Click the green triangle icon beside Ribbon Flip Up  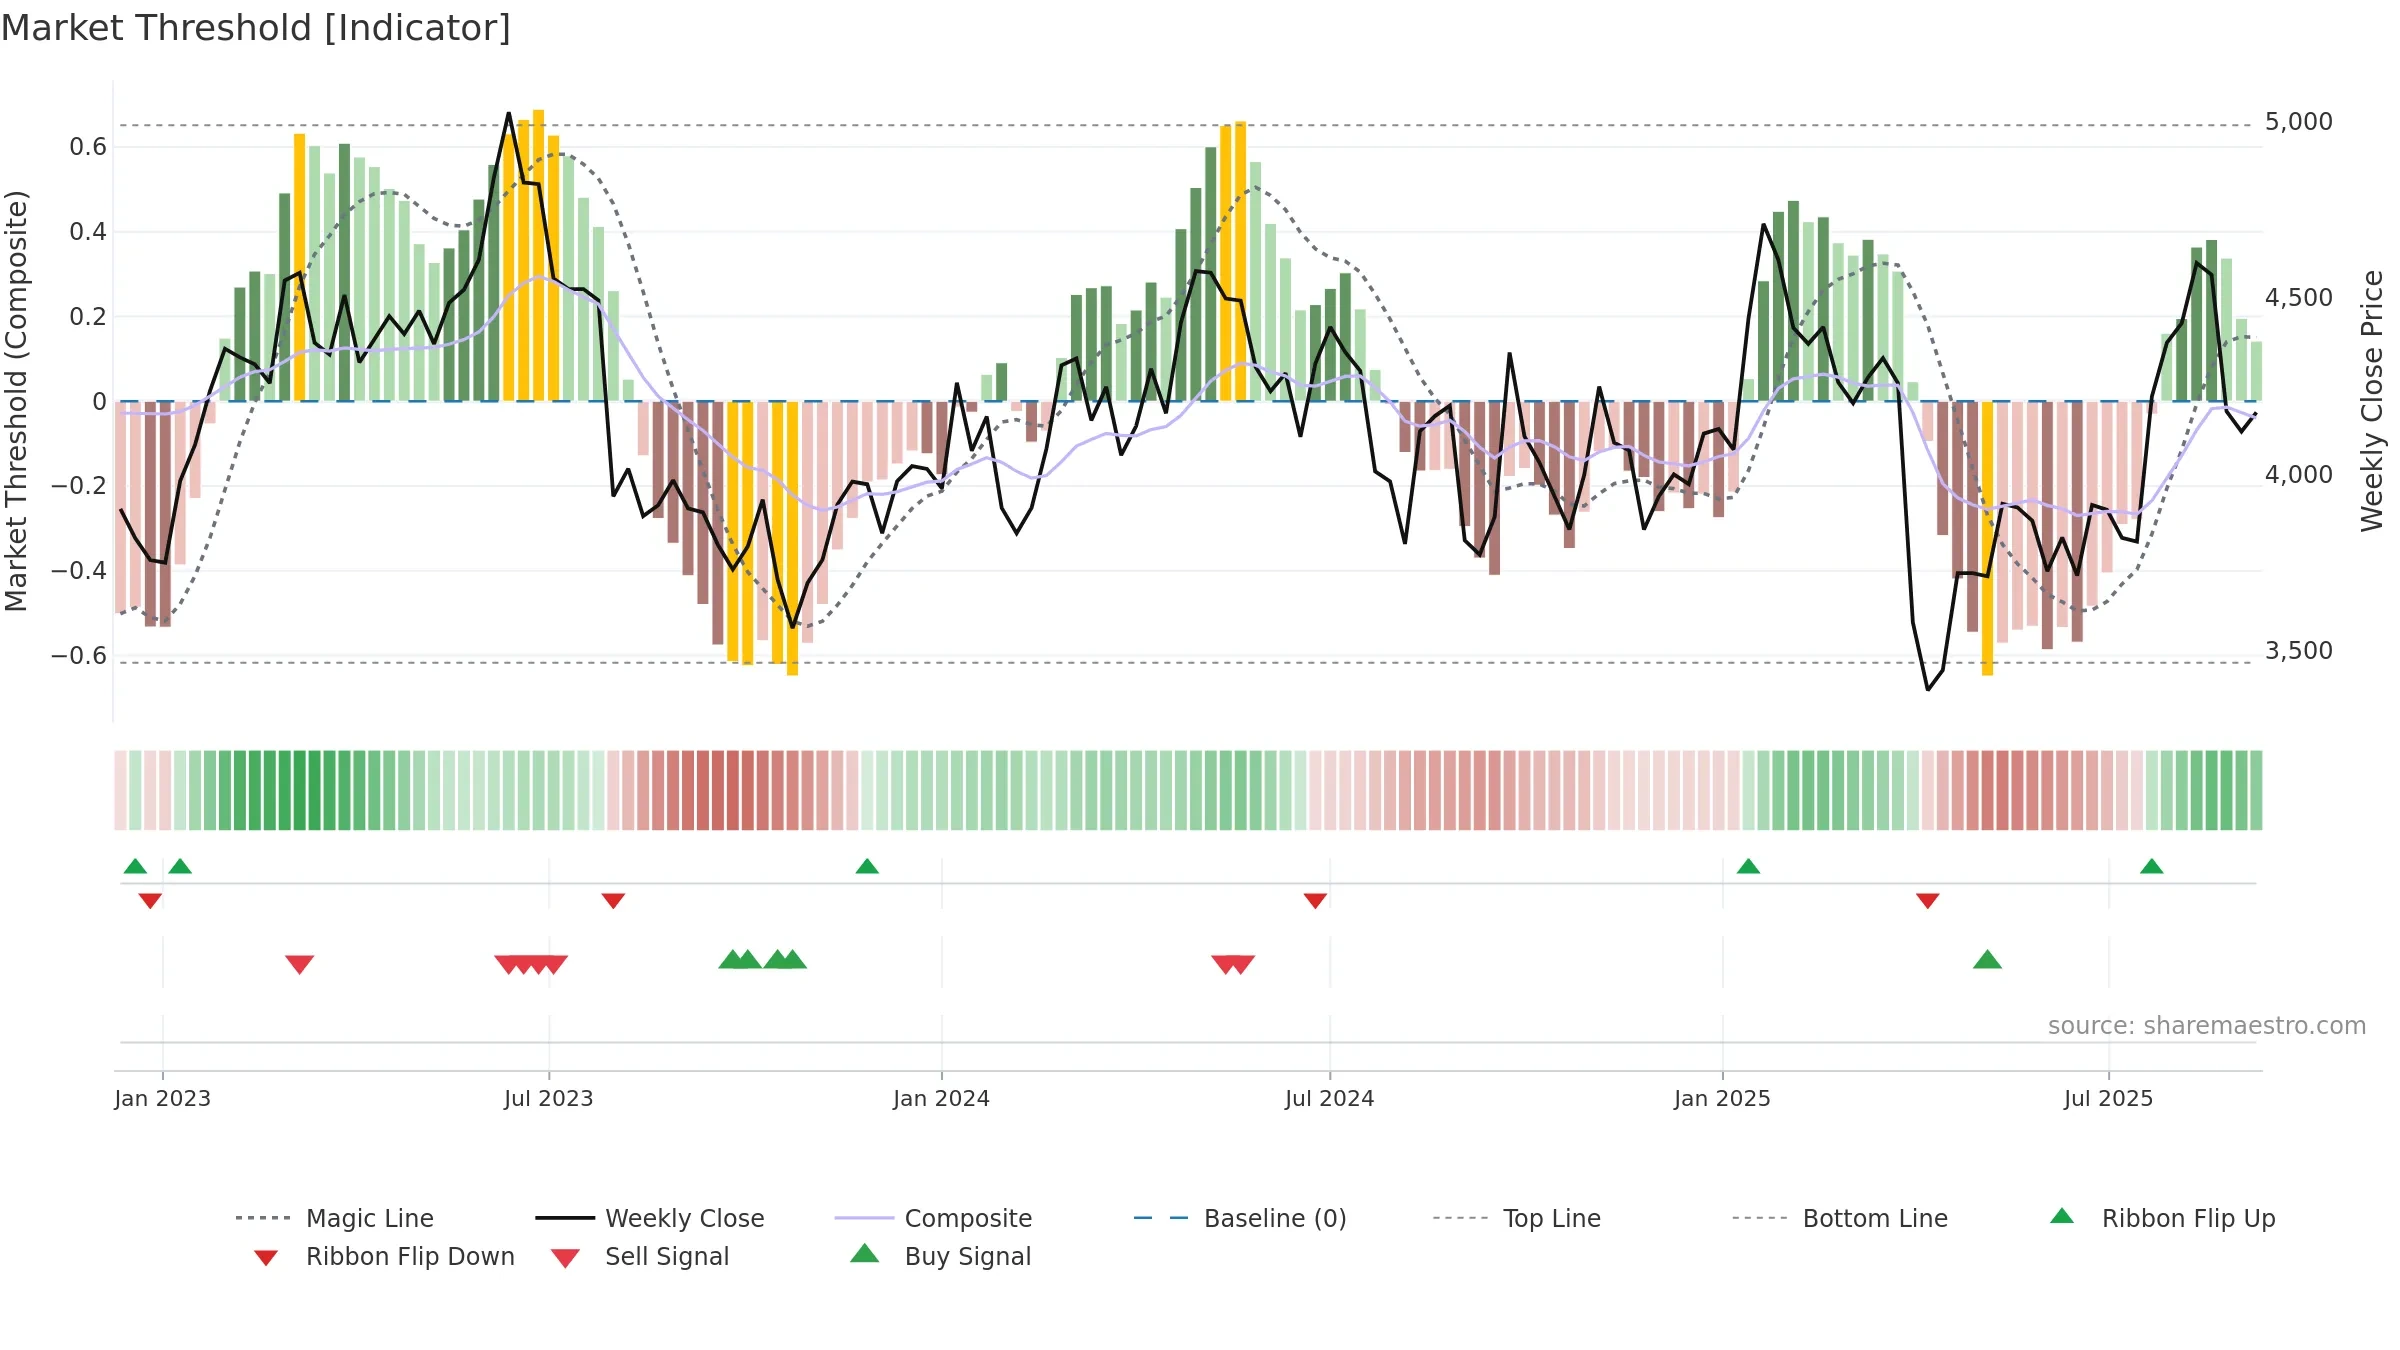tap(2062, 1216)
